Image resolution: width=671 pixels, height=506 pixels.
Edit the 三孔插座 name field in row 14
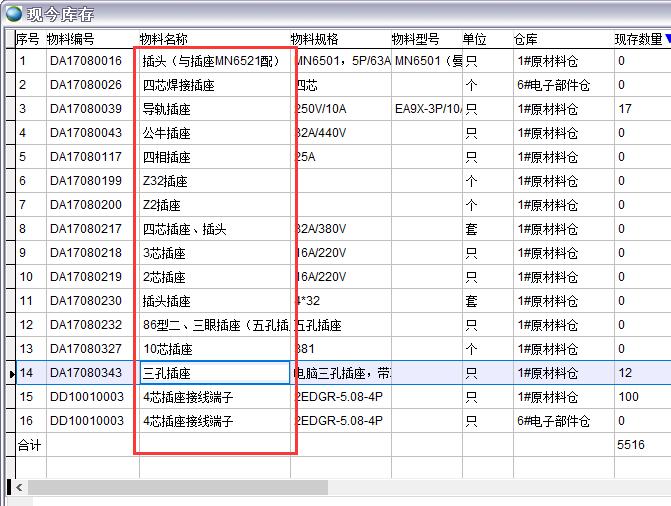coord(214,373)
